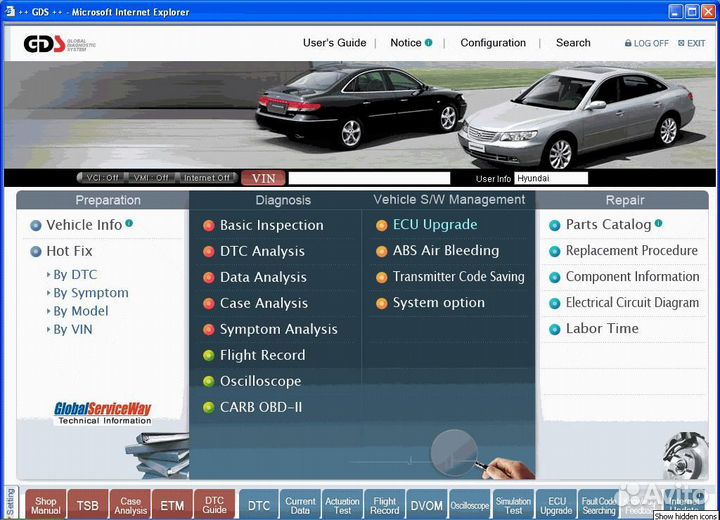Click the LOG OFF lock icon
The height and width of the screenshot is (520, 720).
tap(628, 44)
